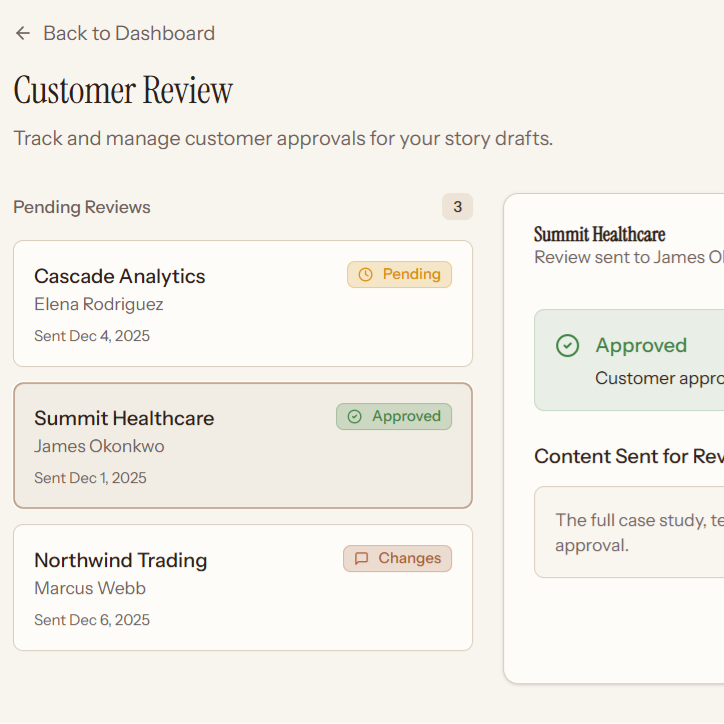Click the Approved status label on the Summit Healthcare card
The image size is (724, 724).
click(x=406, y=417)
